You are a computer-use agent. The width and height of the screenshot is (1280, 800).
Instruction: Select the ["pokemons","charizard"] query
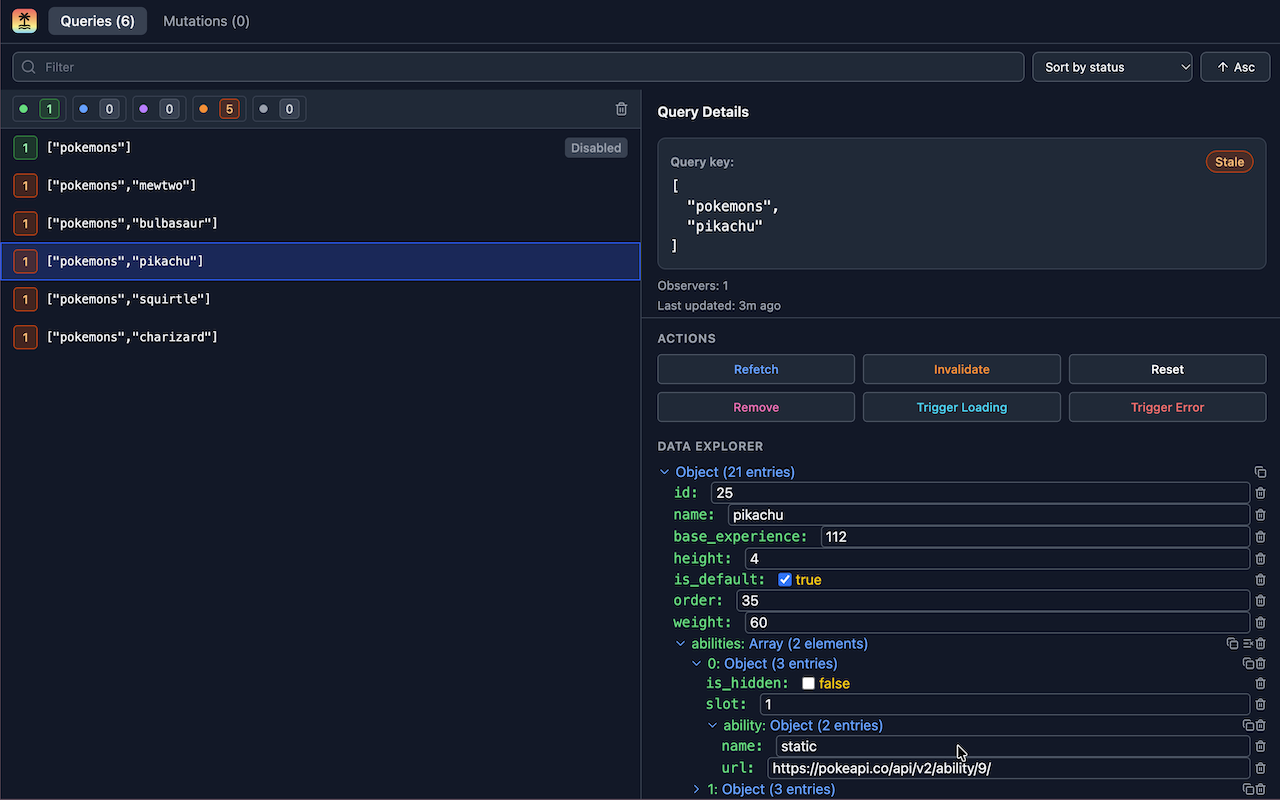click(x=320, y=337)
